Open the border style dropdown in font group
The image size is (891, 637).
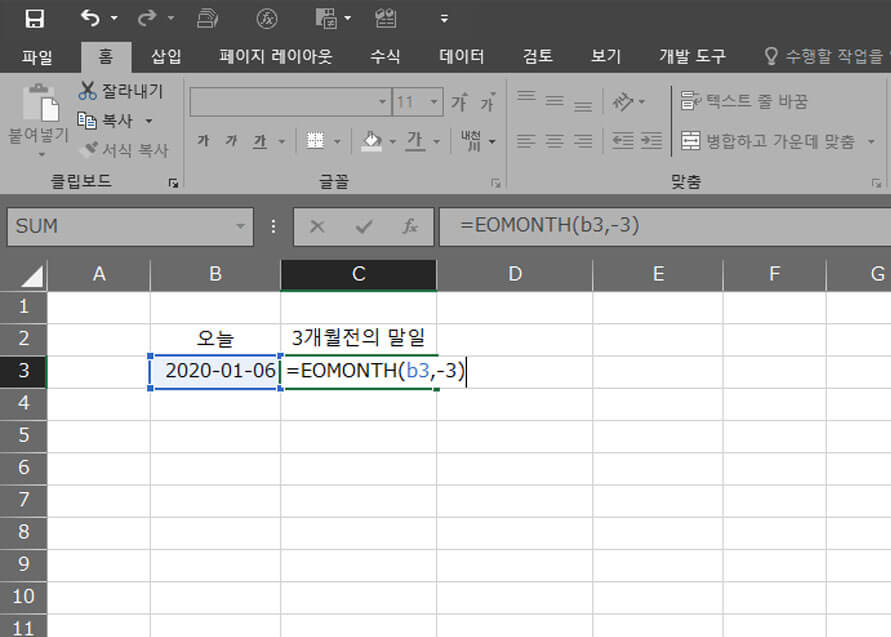point(336,141)
